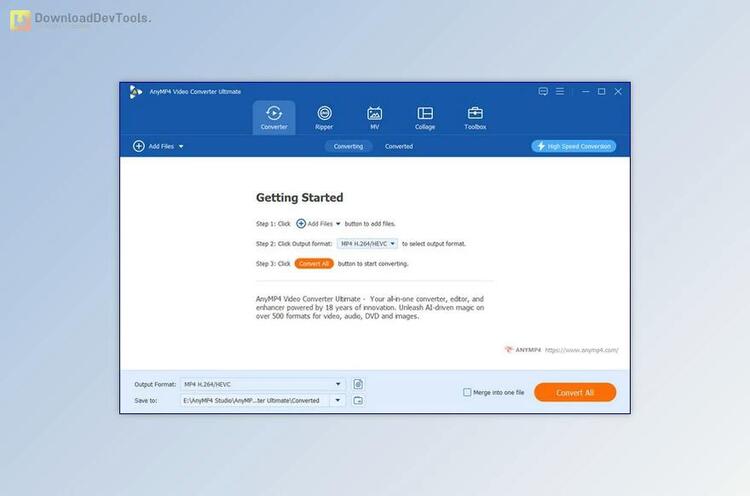Viewport: 750px width, 496px height.
Task: Open the output folder icon
Action: (x=358, y=400)
